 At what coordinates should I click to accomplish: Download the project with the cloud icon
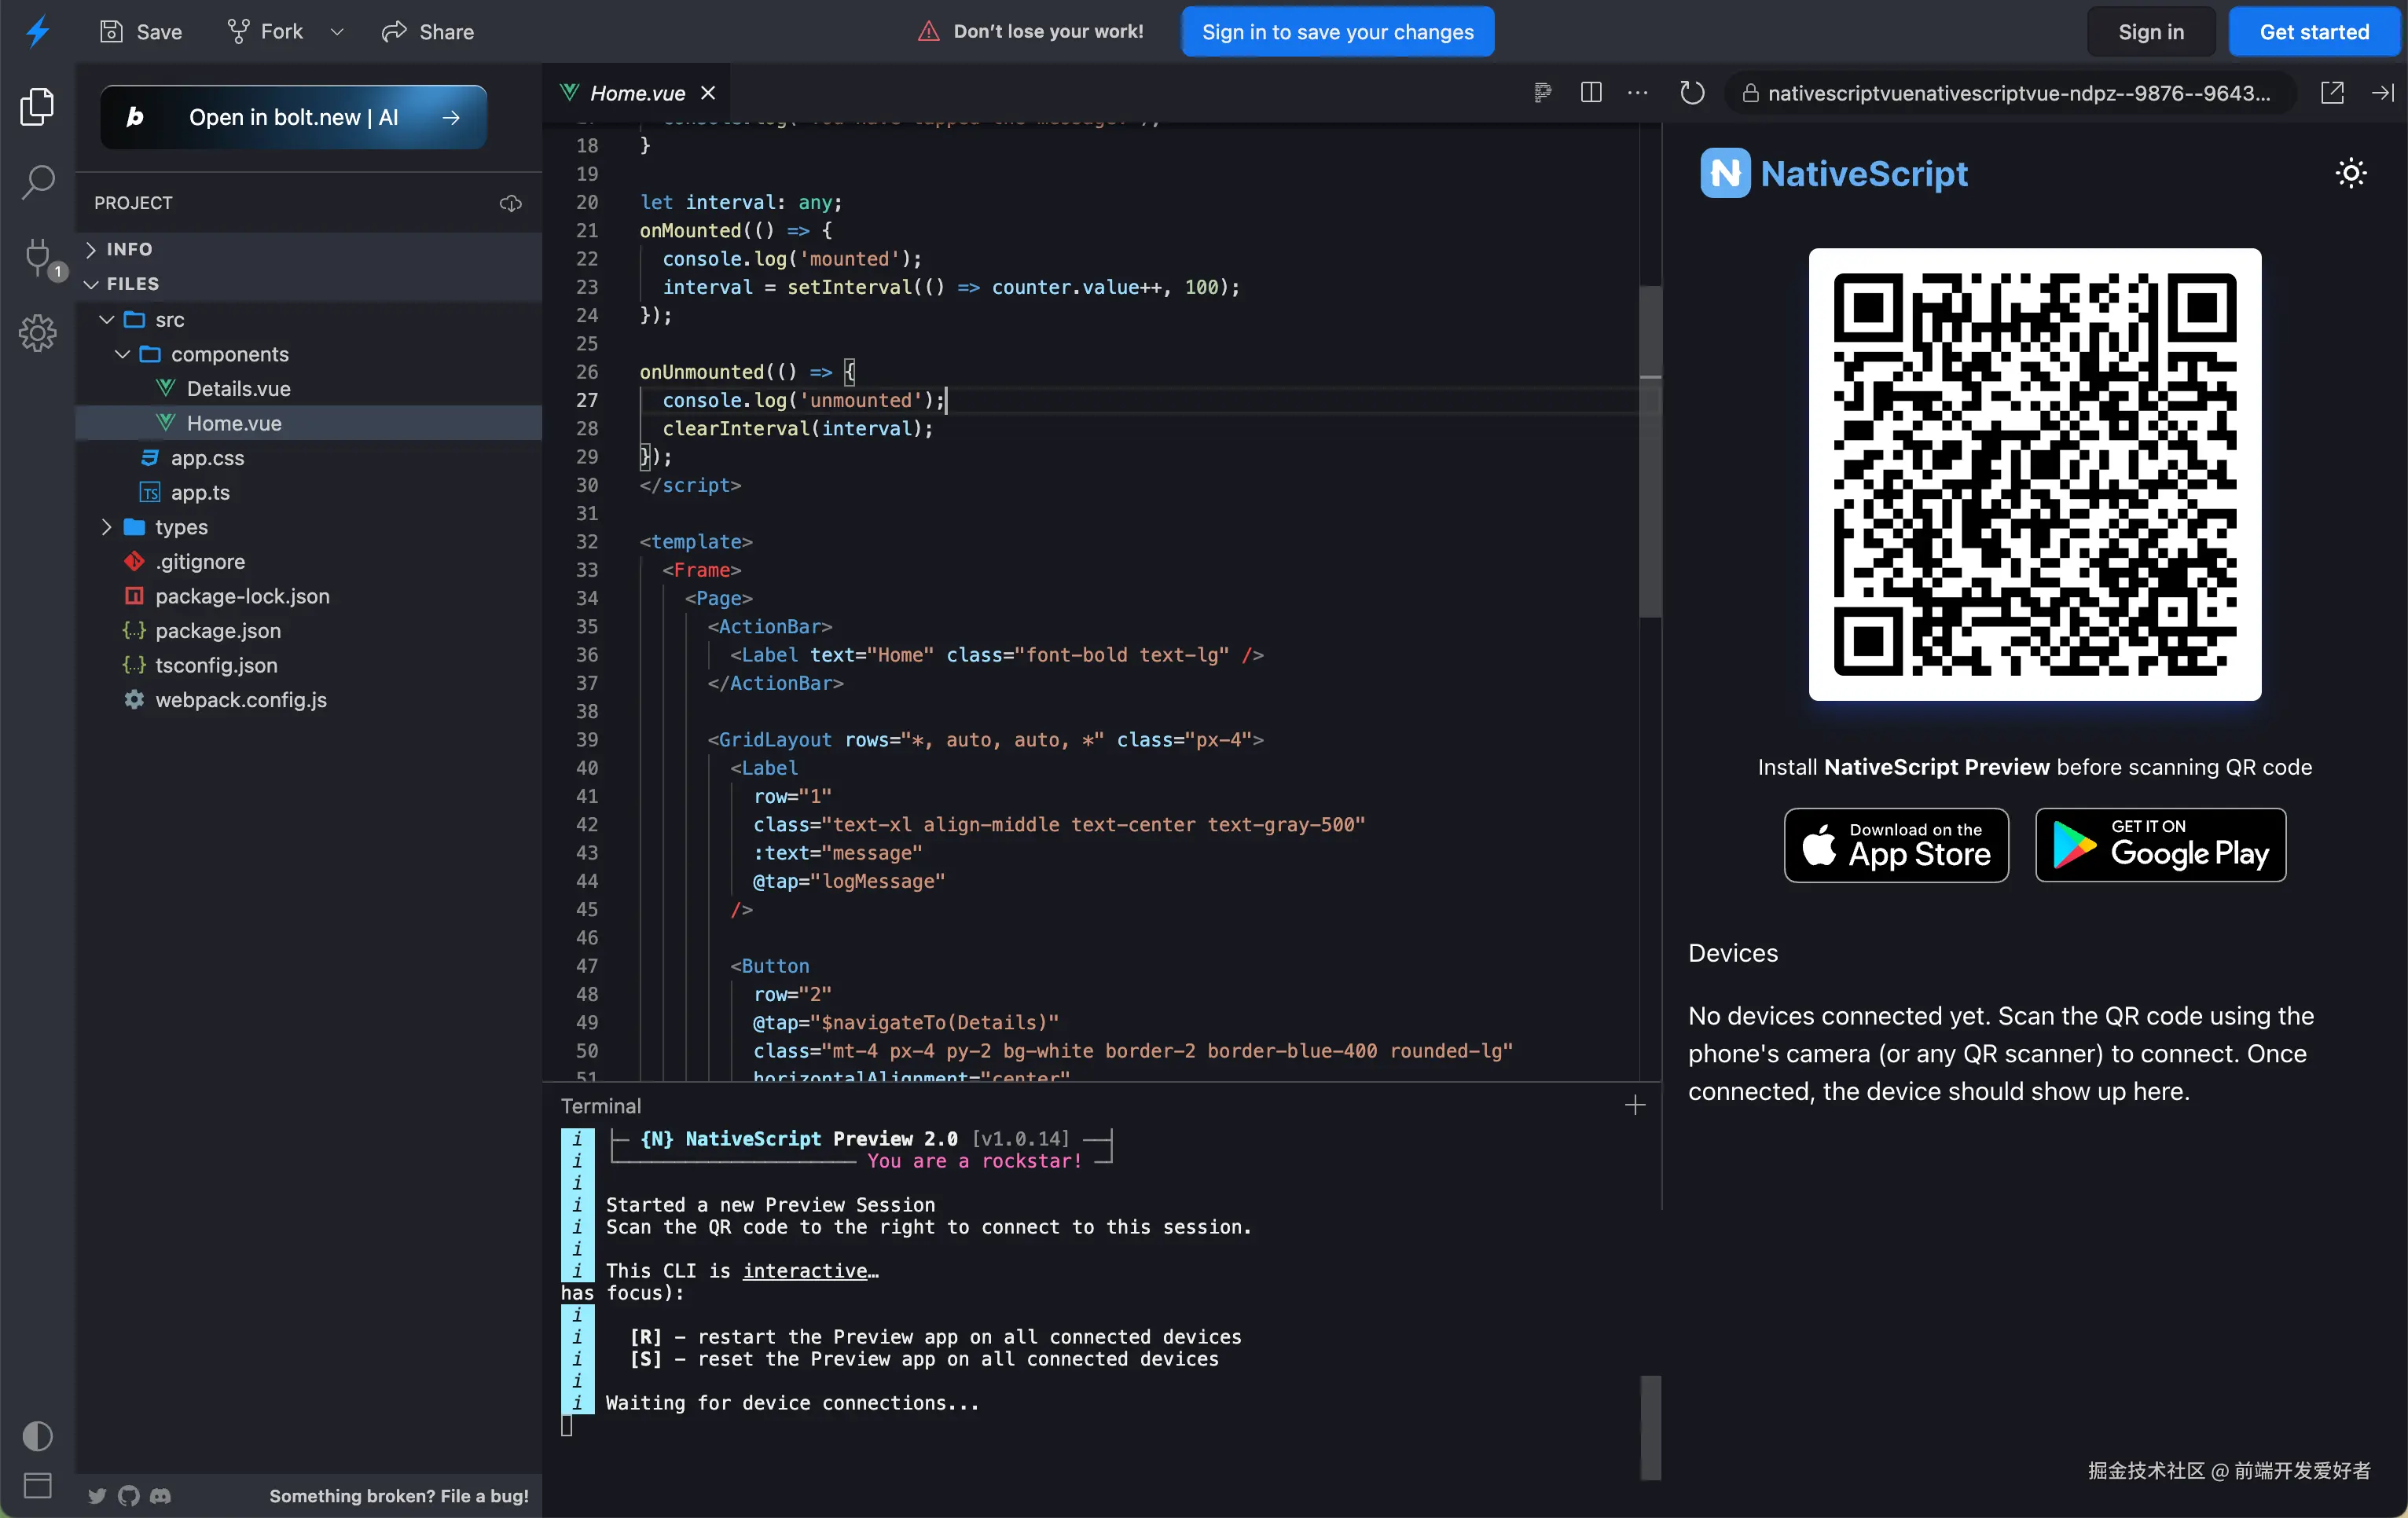coord(511,203)
